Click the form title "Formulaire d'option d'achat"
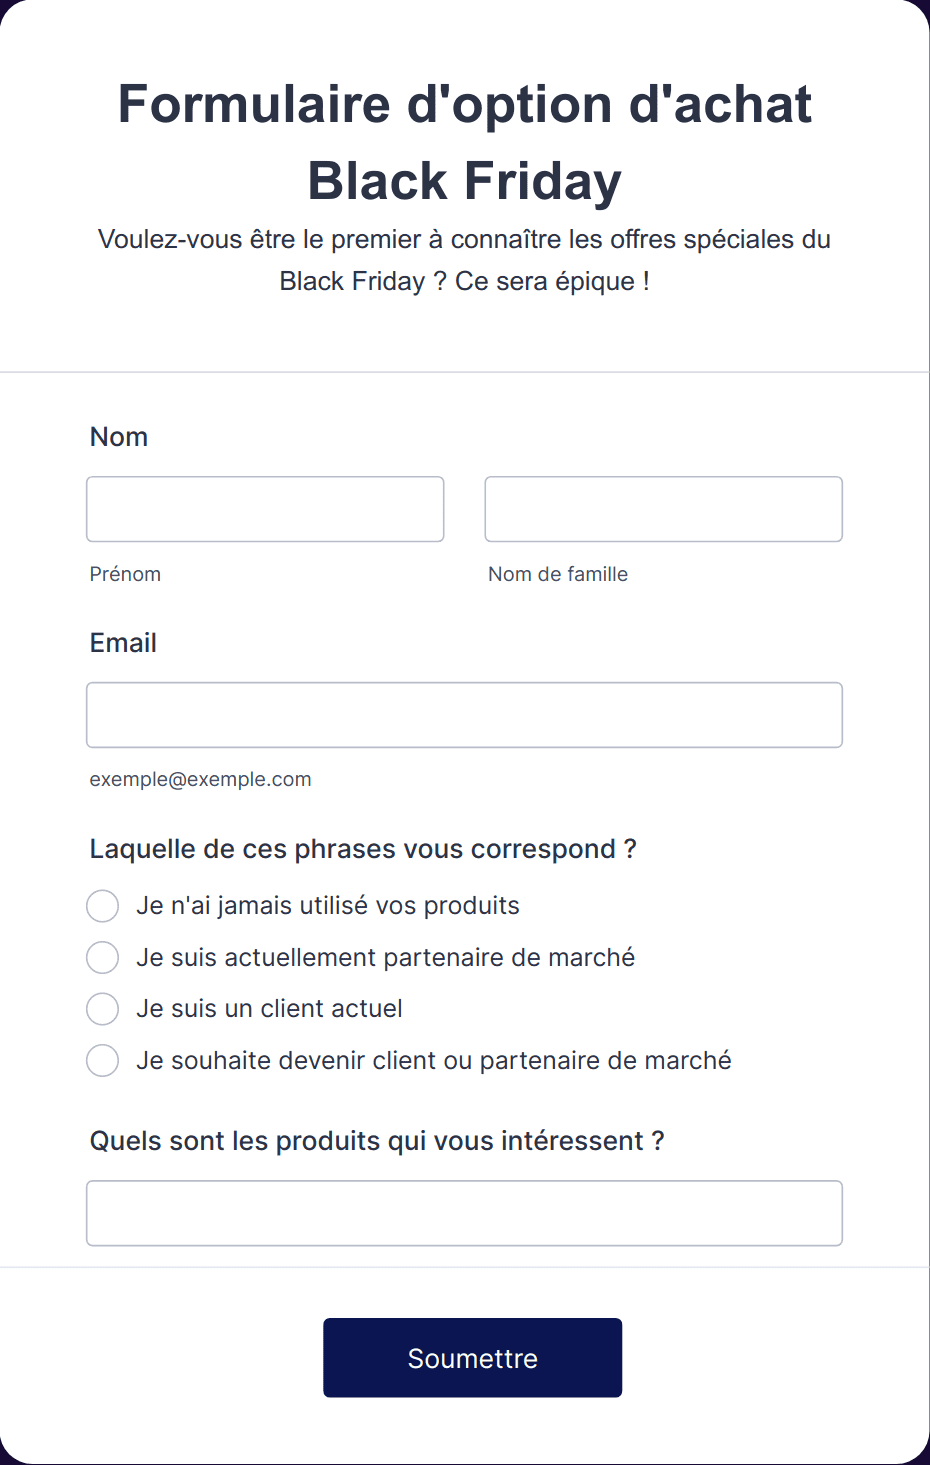This screenshot has height=1465, width=930. pyautogui.click(x=465, y=104)
